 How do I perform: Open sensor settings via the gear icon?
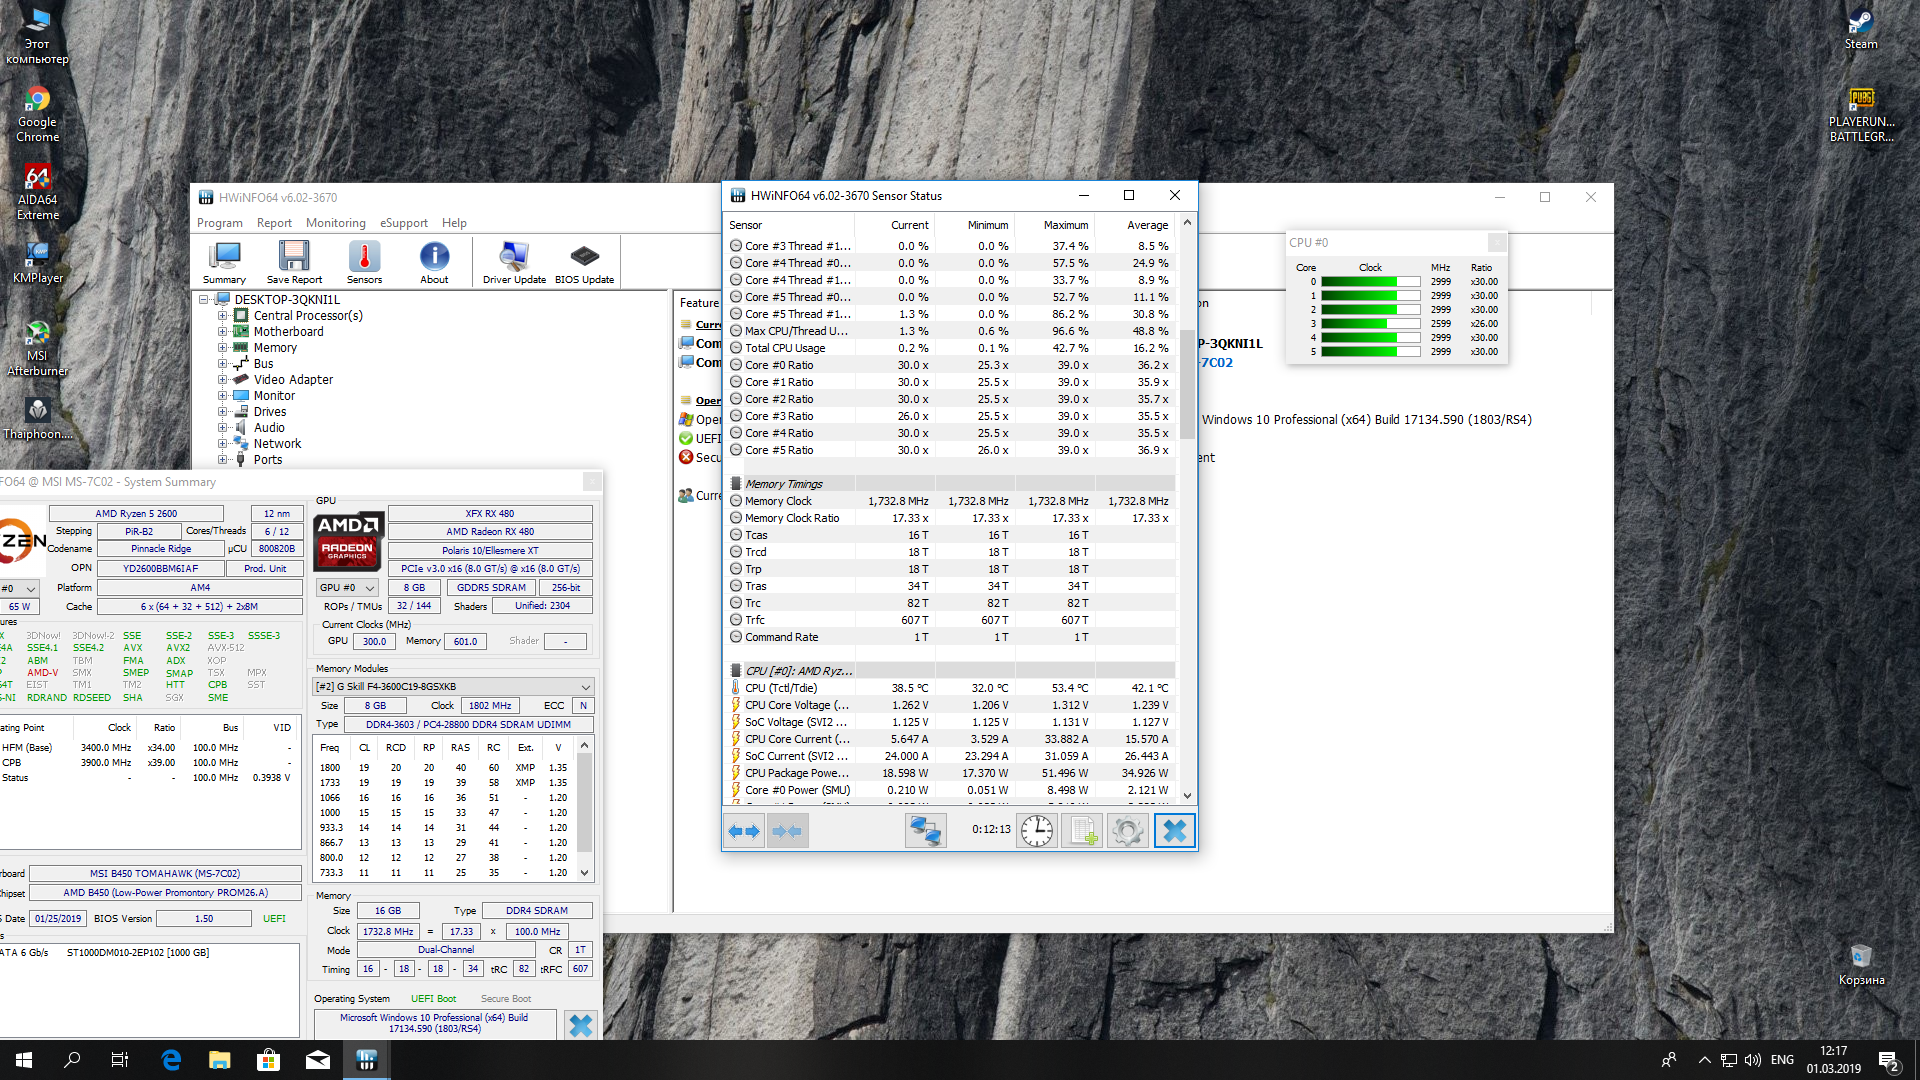(1127, 831)
